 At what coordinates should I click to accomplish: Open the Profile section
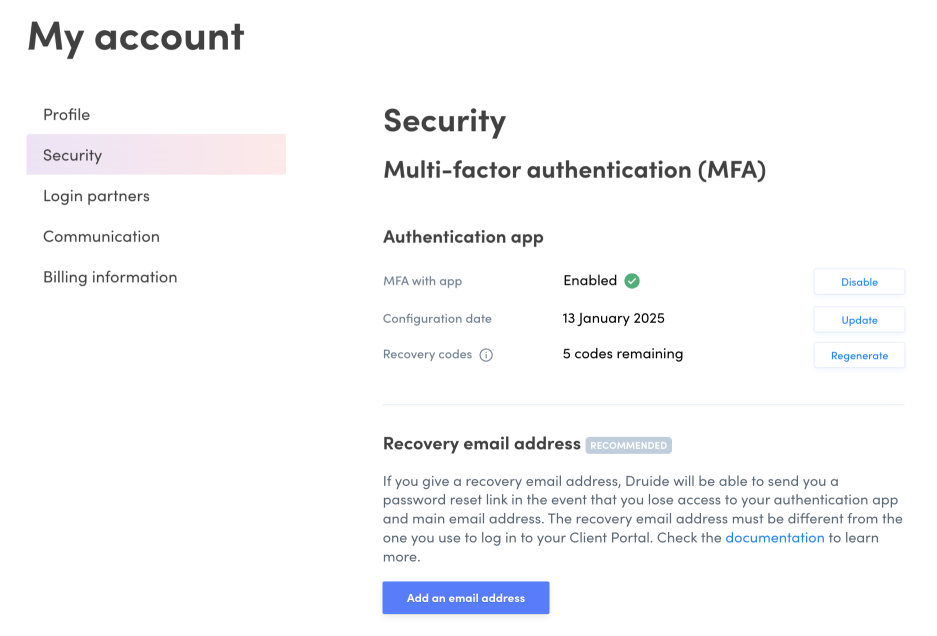tap(66, 115)
